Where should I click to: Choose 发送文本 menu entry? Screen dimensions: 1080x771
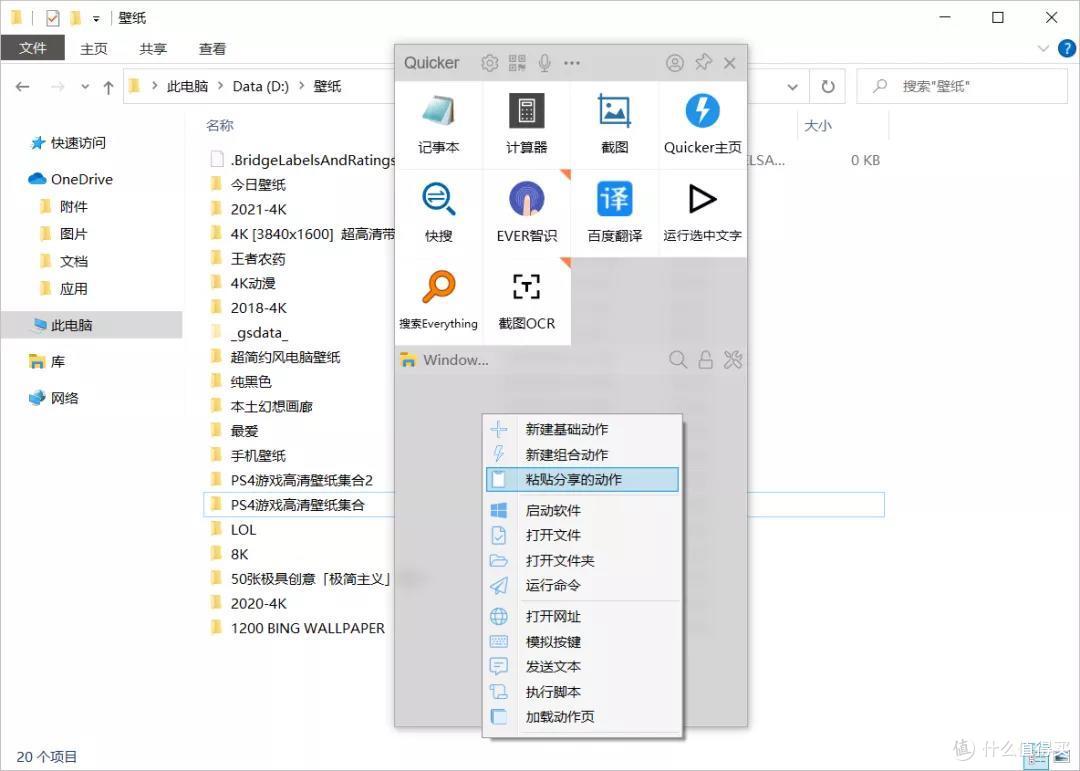(x=583, y=667)
